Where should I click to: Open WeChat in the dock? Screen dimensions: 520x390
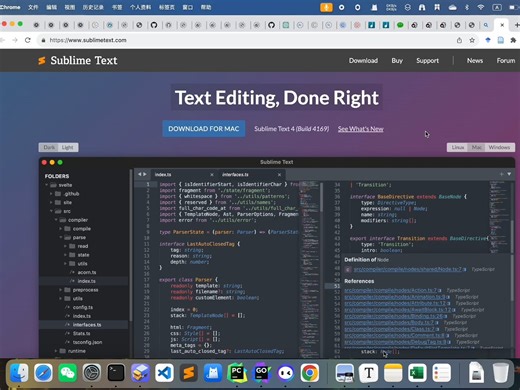point(68,373)
